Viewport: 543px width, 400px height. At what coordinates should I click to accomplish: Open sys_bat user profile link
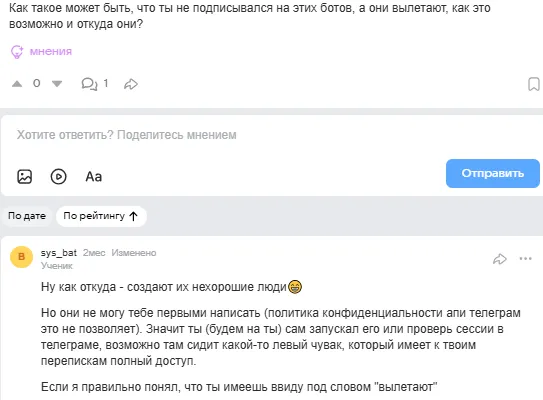59,252
